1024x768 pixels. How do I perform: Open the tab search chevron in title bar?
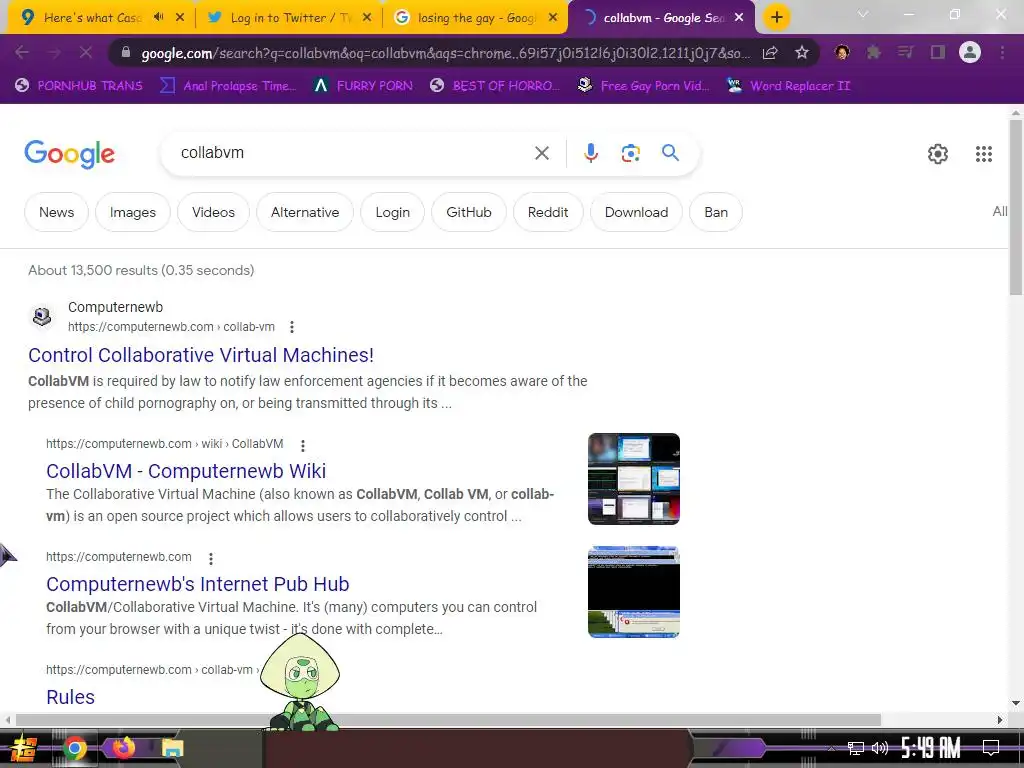click(863, 14)
